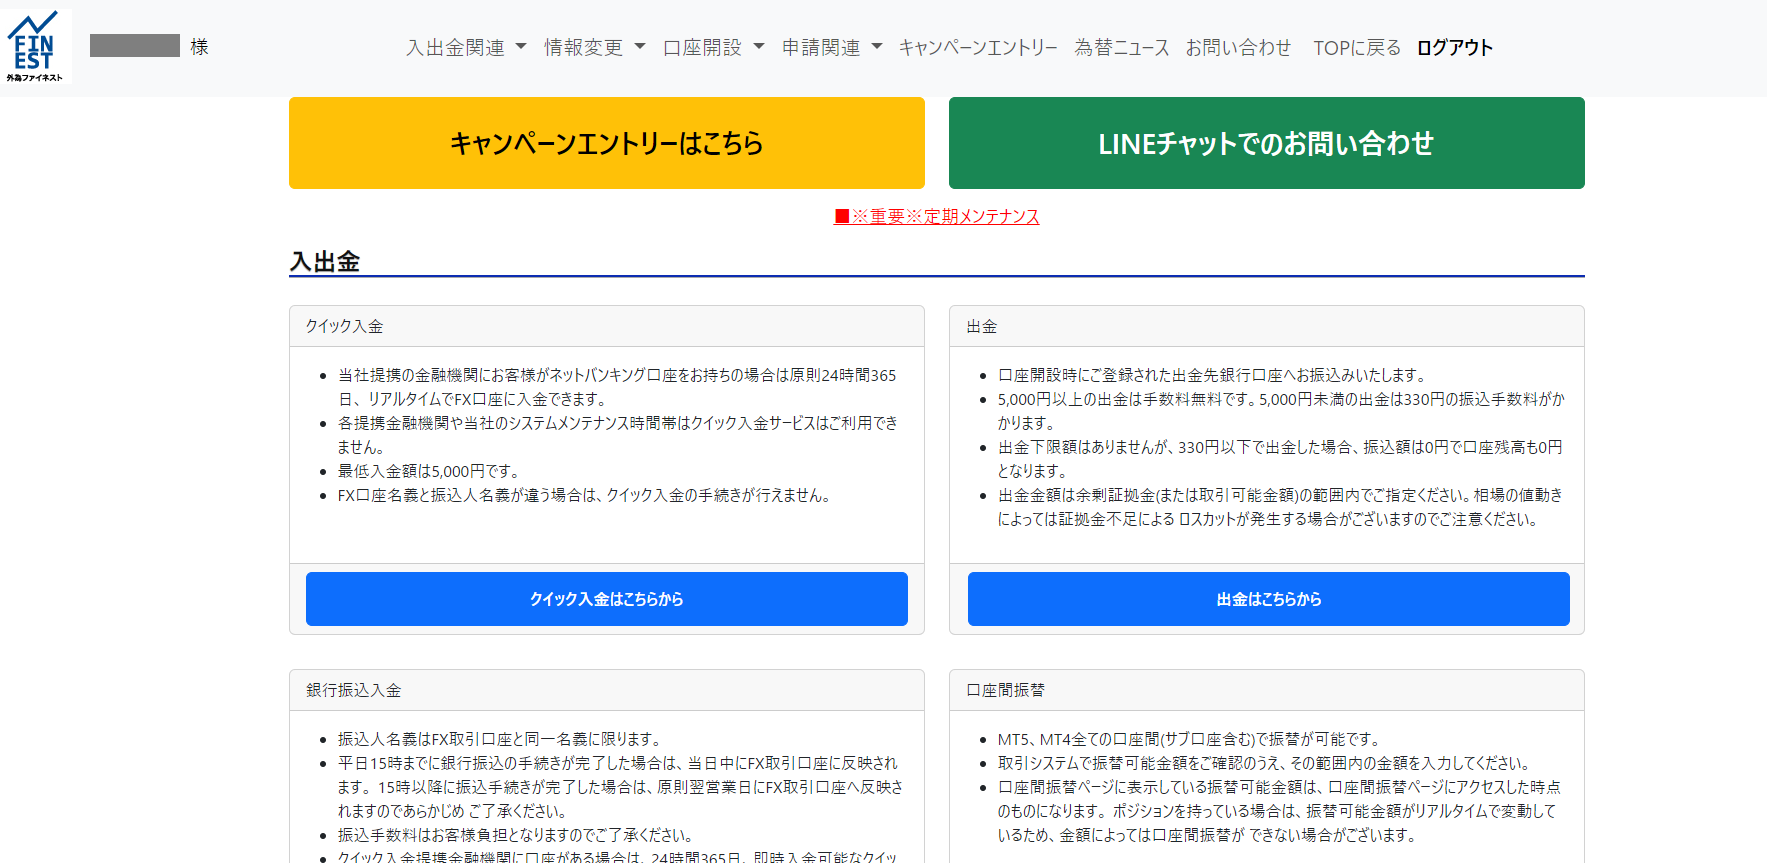Image resolution: width=1767 pixels, height=863 pixels.
Task: Click the 出金 card header
Action: [x=1266, y=327]
